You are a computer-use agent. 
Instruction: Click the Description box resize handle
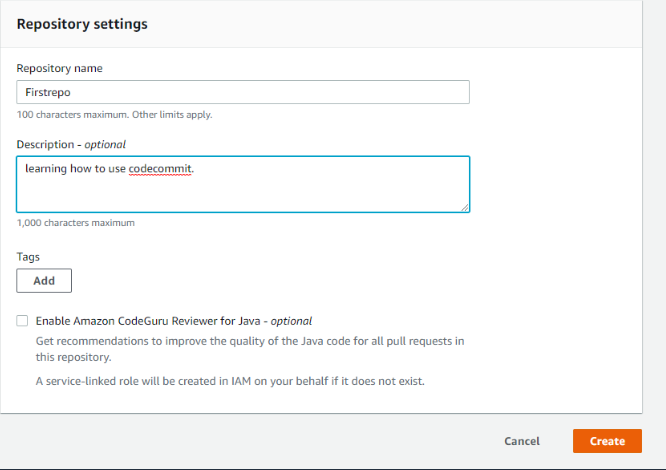click(465, 207)
